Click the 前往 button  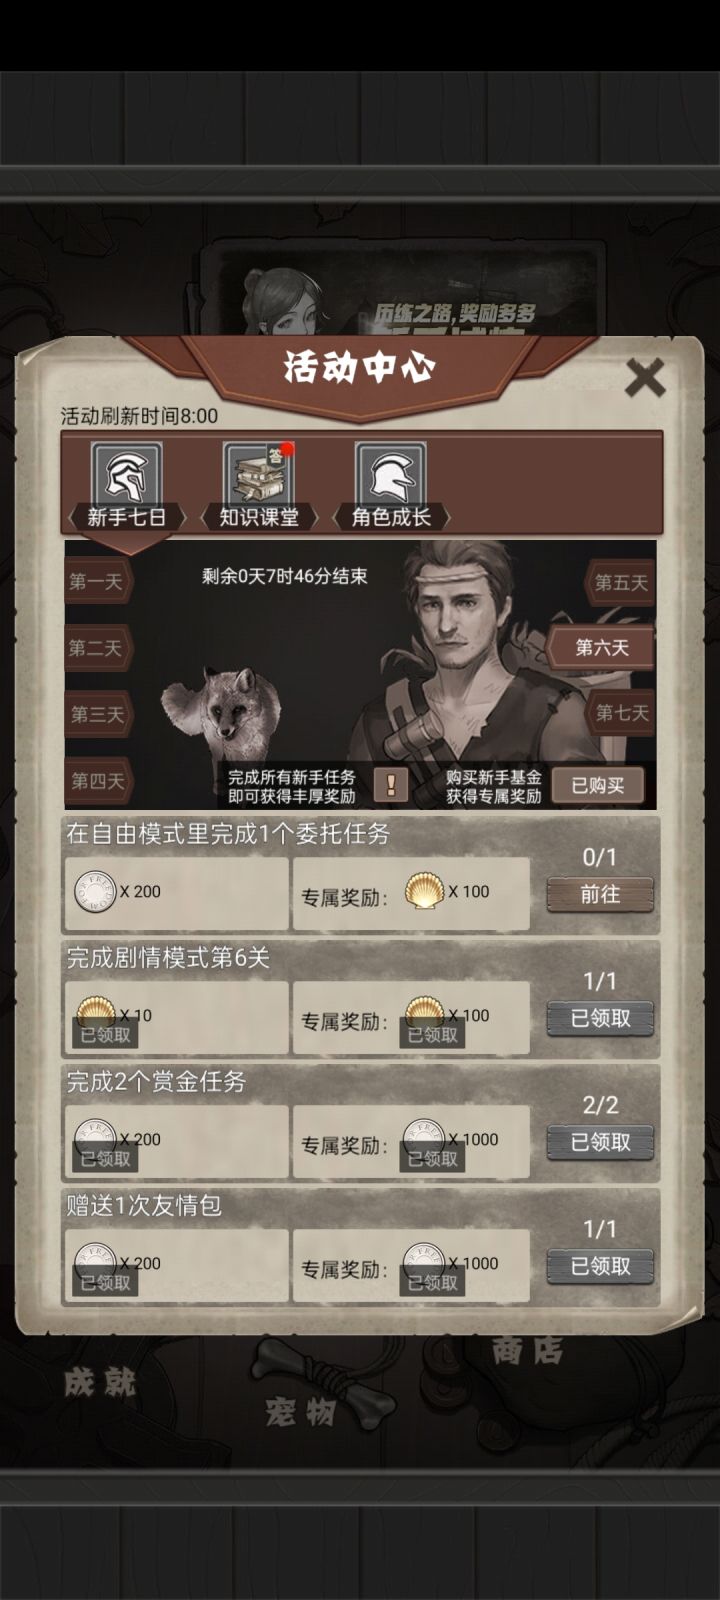click(x=600, y=894)
